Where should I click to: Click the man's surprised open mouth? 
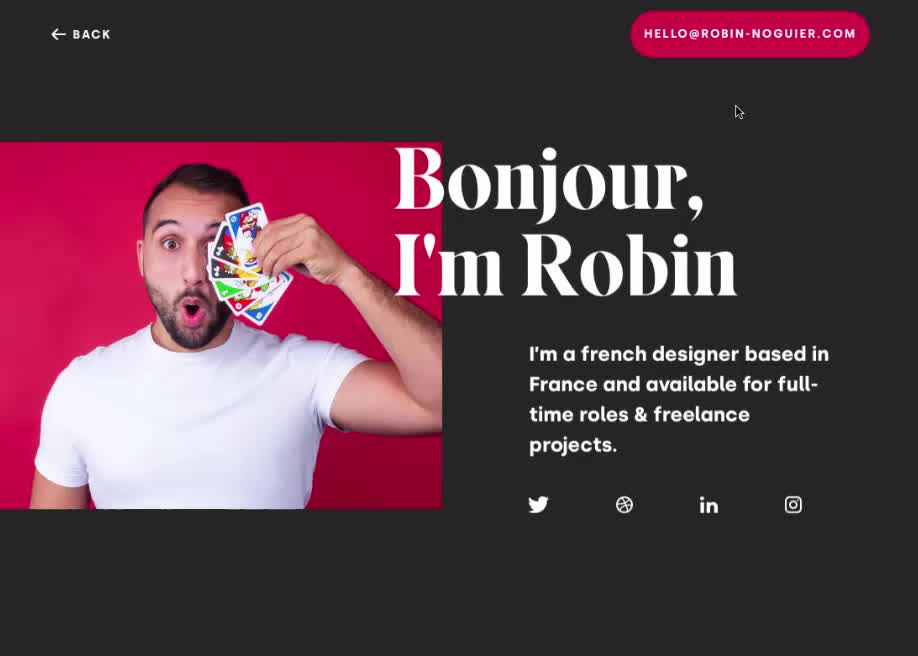click(191, 310)
